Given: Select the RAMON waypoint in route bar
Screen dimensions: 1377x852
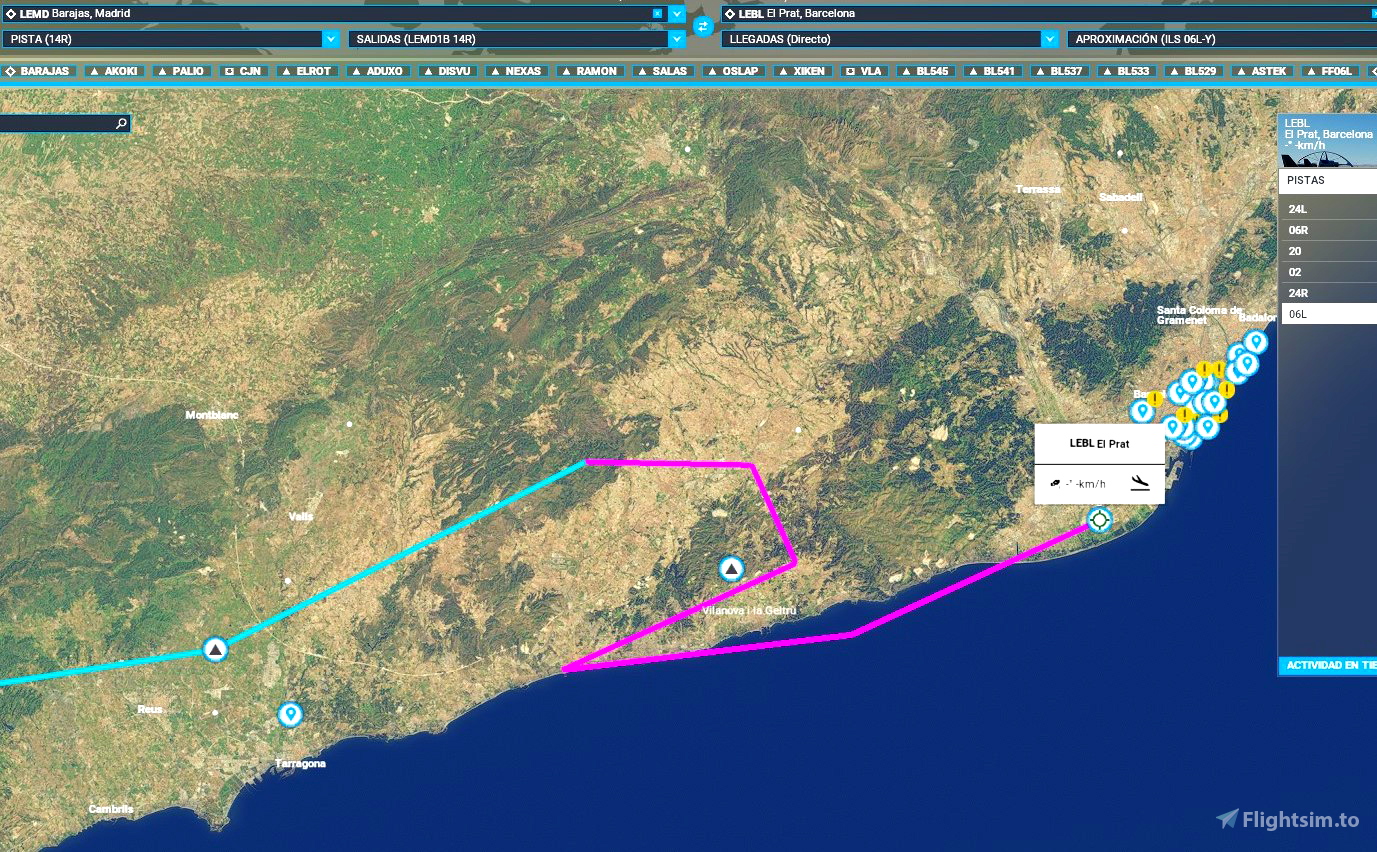Looking at the screenshot, I should click(588, 71).
